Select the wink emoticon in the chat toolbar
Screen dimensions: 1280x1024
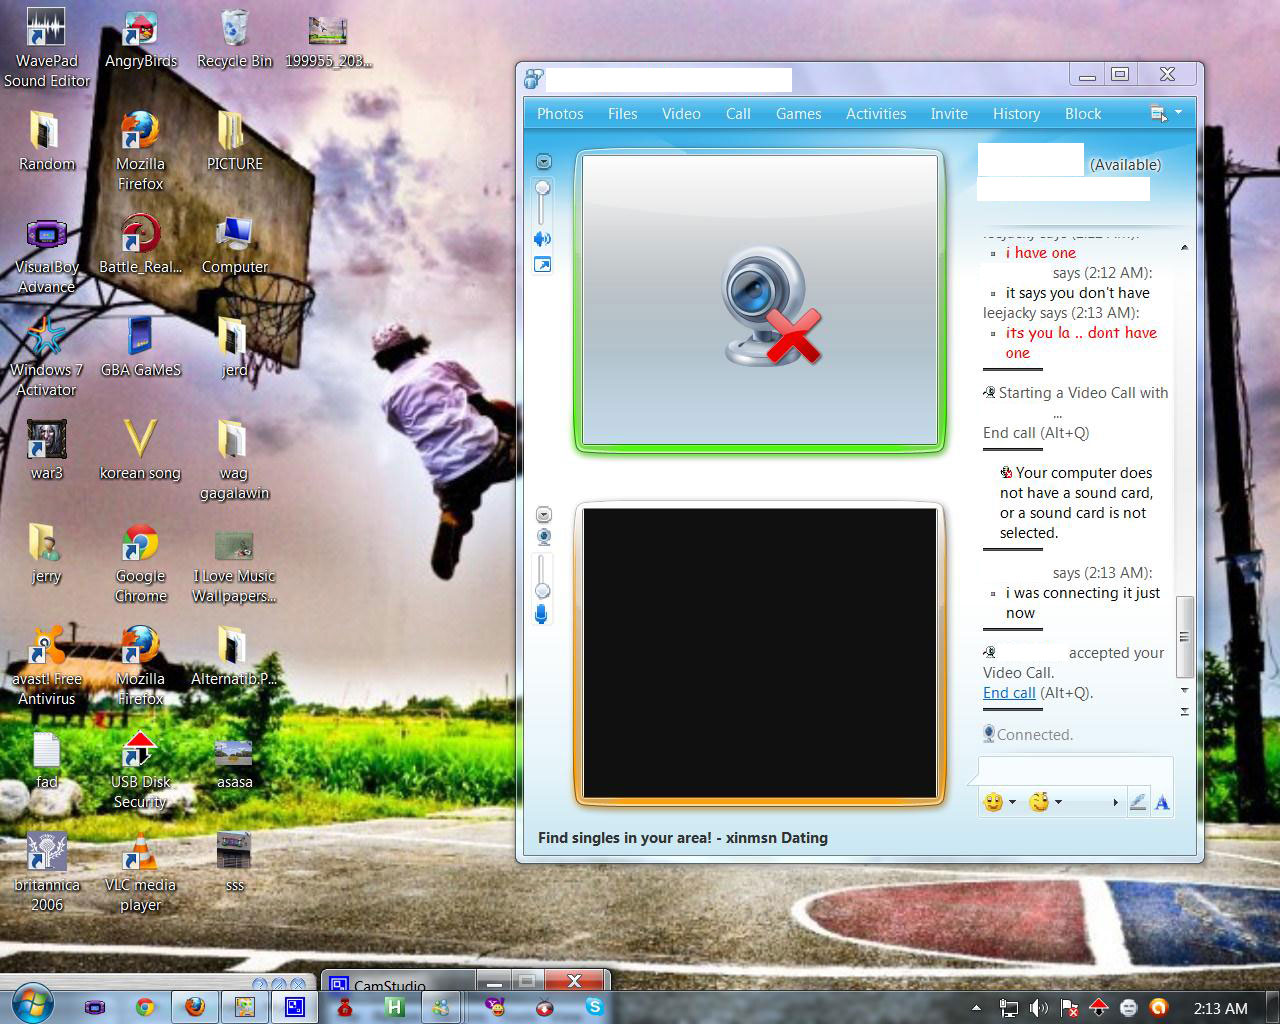pos(1040,801)
